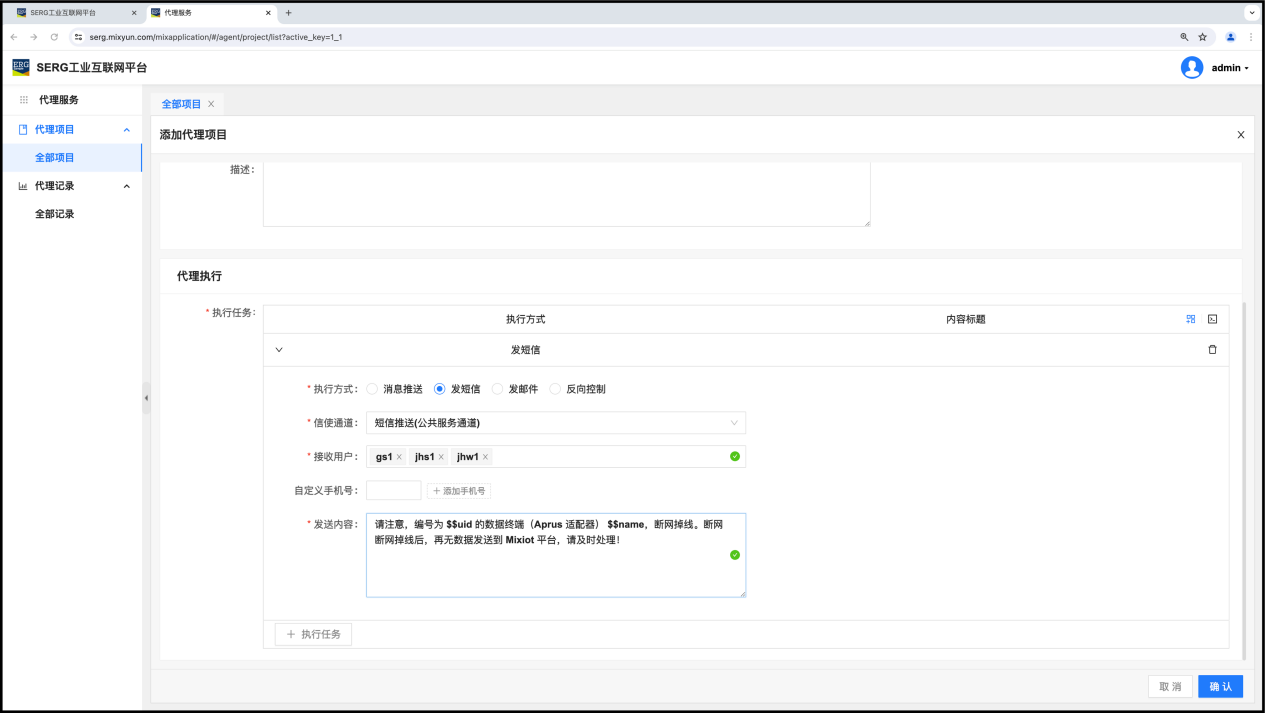
Task: Select the 消息推送 radio option
Action: tap(373, 389)
